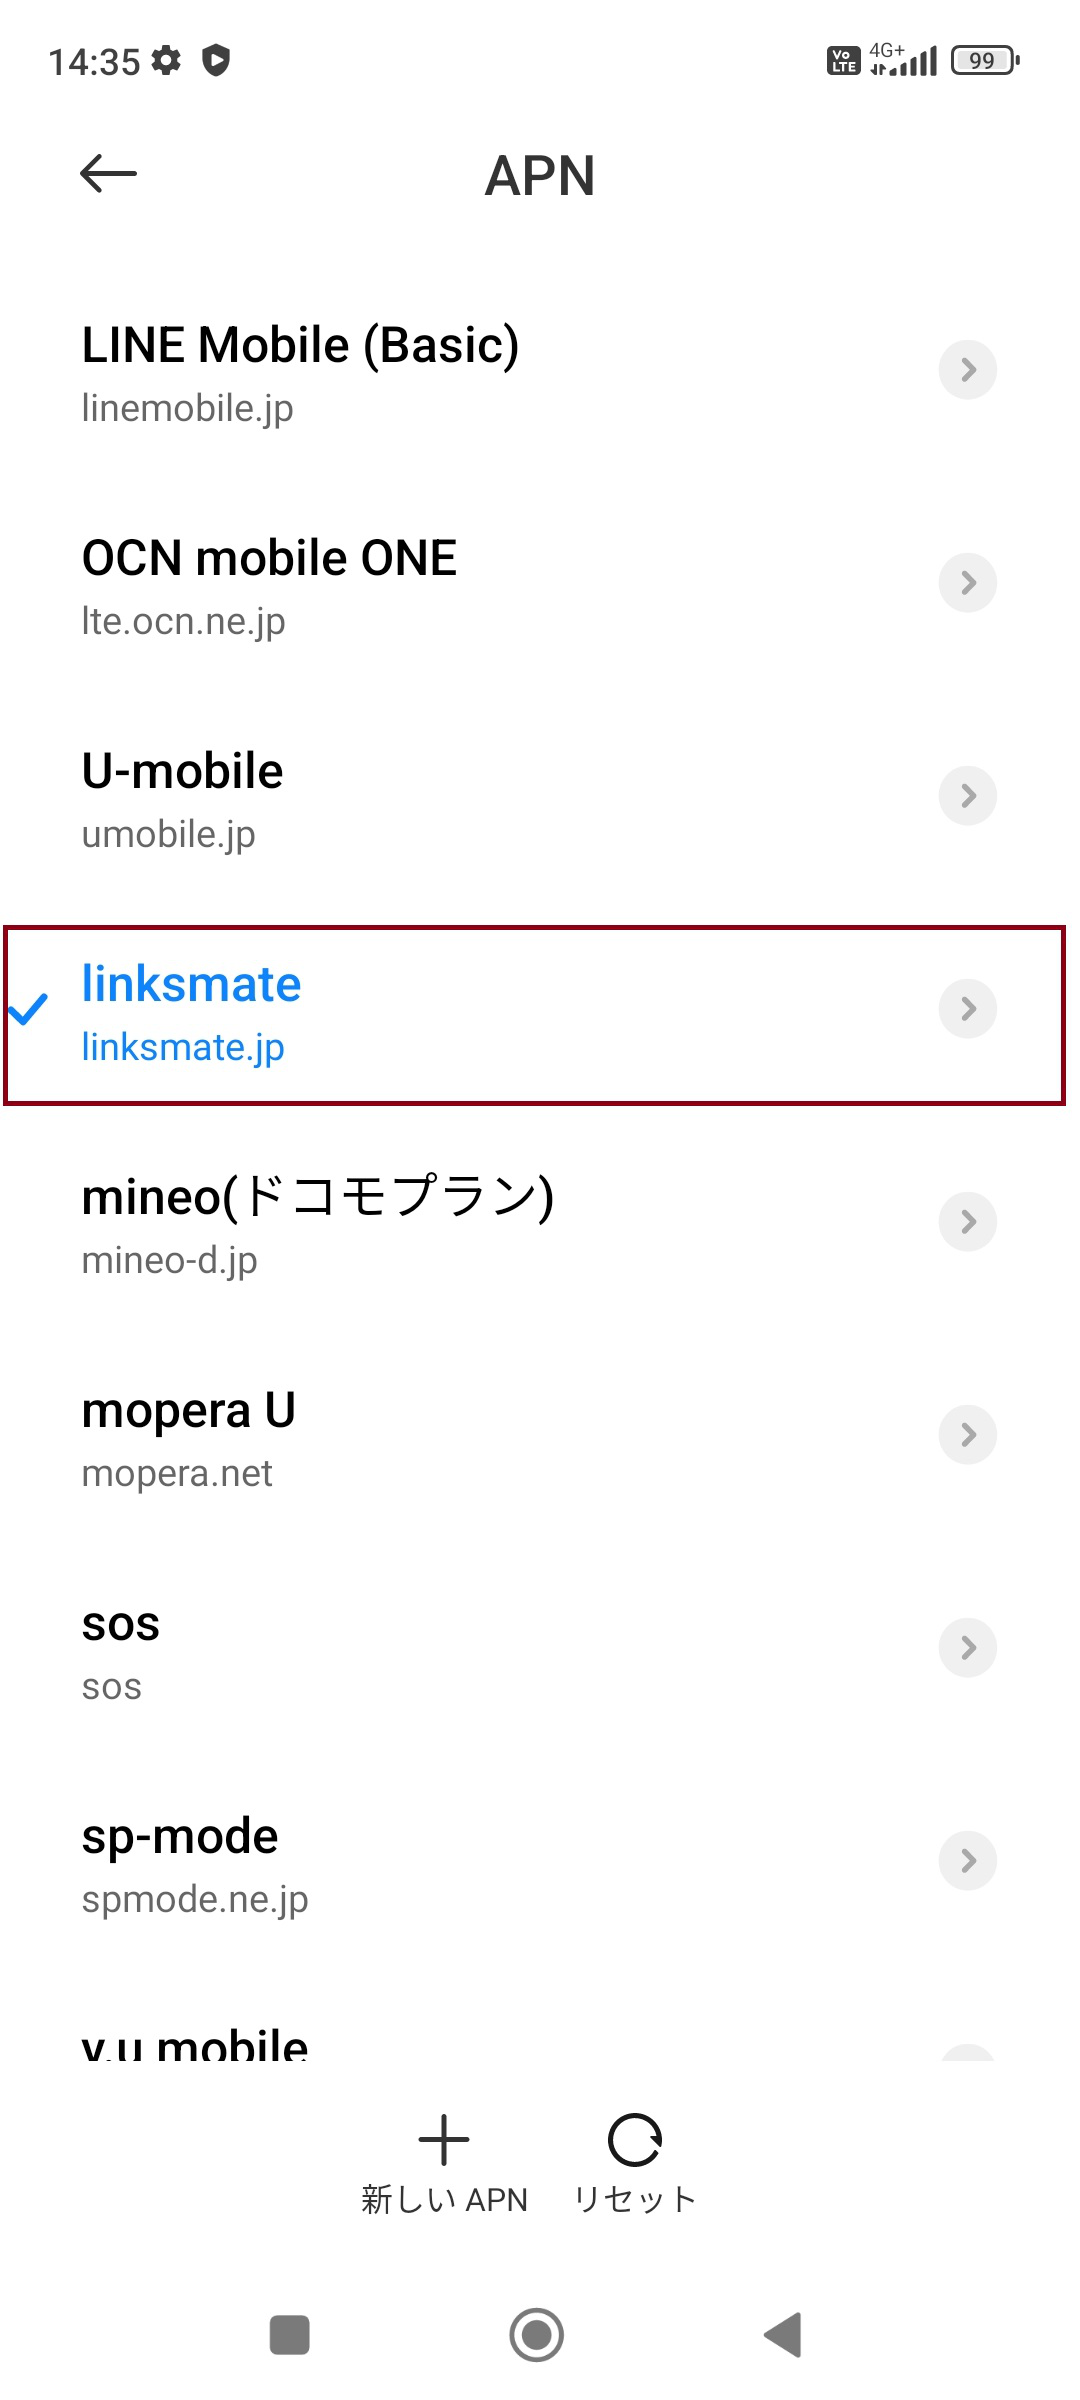Check the battery level indicator
The image size is (1080, 2400).
click(982, 60)
